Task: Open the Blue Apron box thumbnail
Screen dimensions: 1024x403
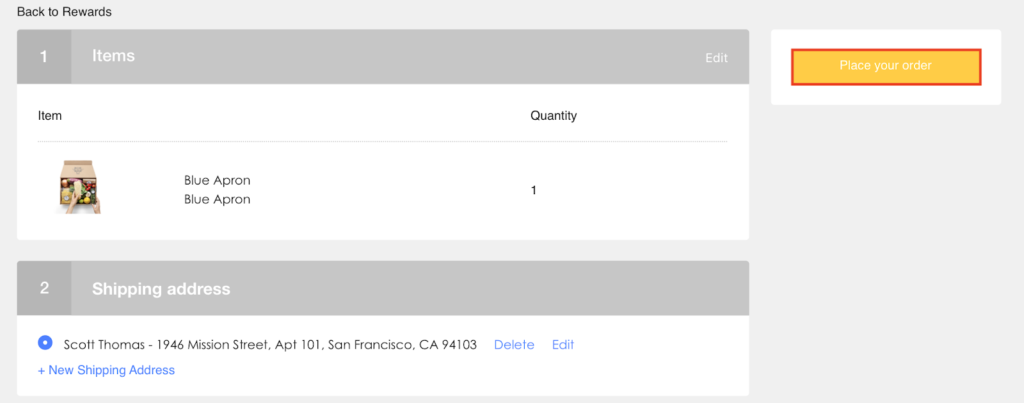Action: point(80,187)
